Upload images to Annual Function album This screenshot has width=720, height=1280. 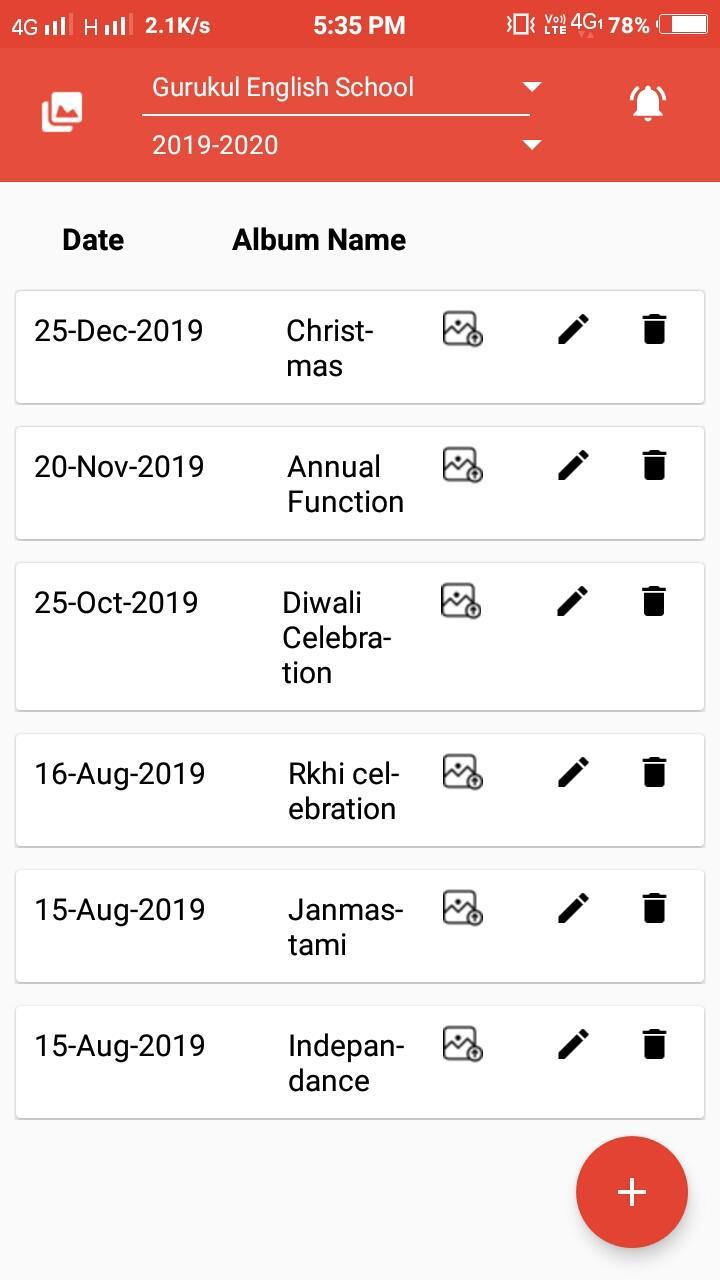point(462,465)
